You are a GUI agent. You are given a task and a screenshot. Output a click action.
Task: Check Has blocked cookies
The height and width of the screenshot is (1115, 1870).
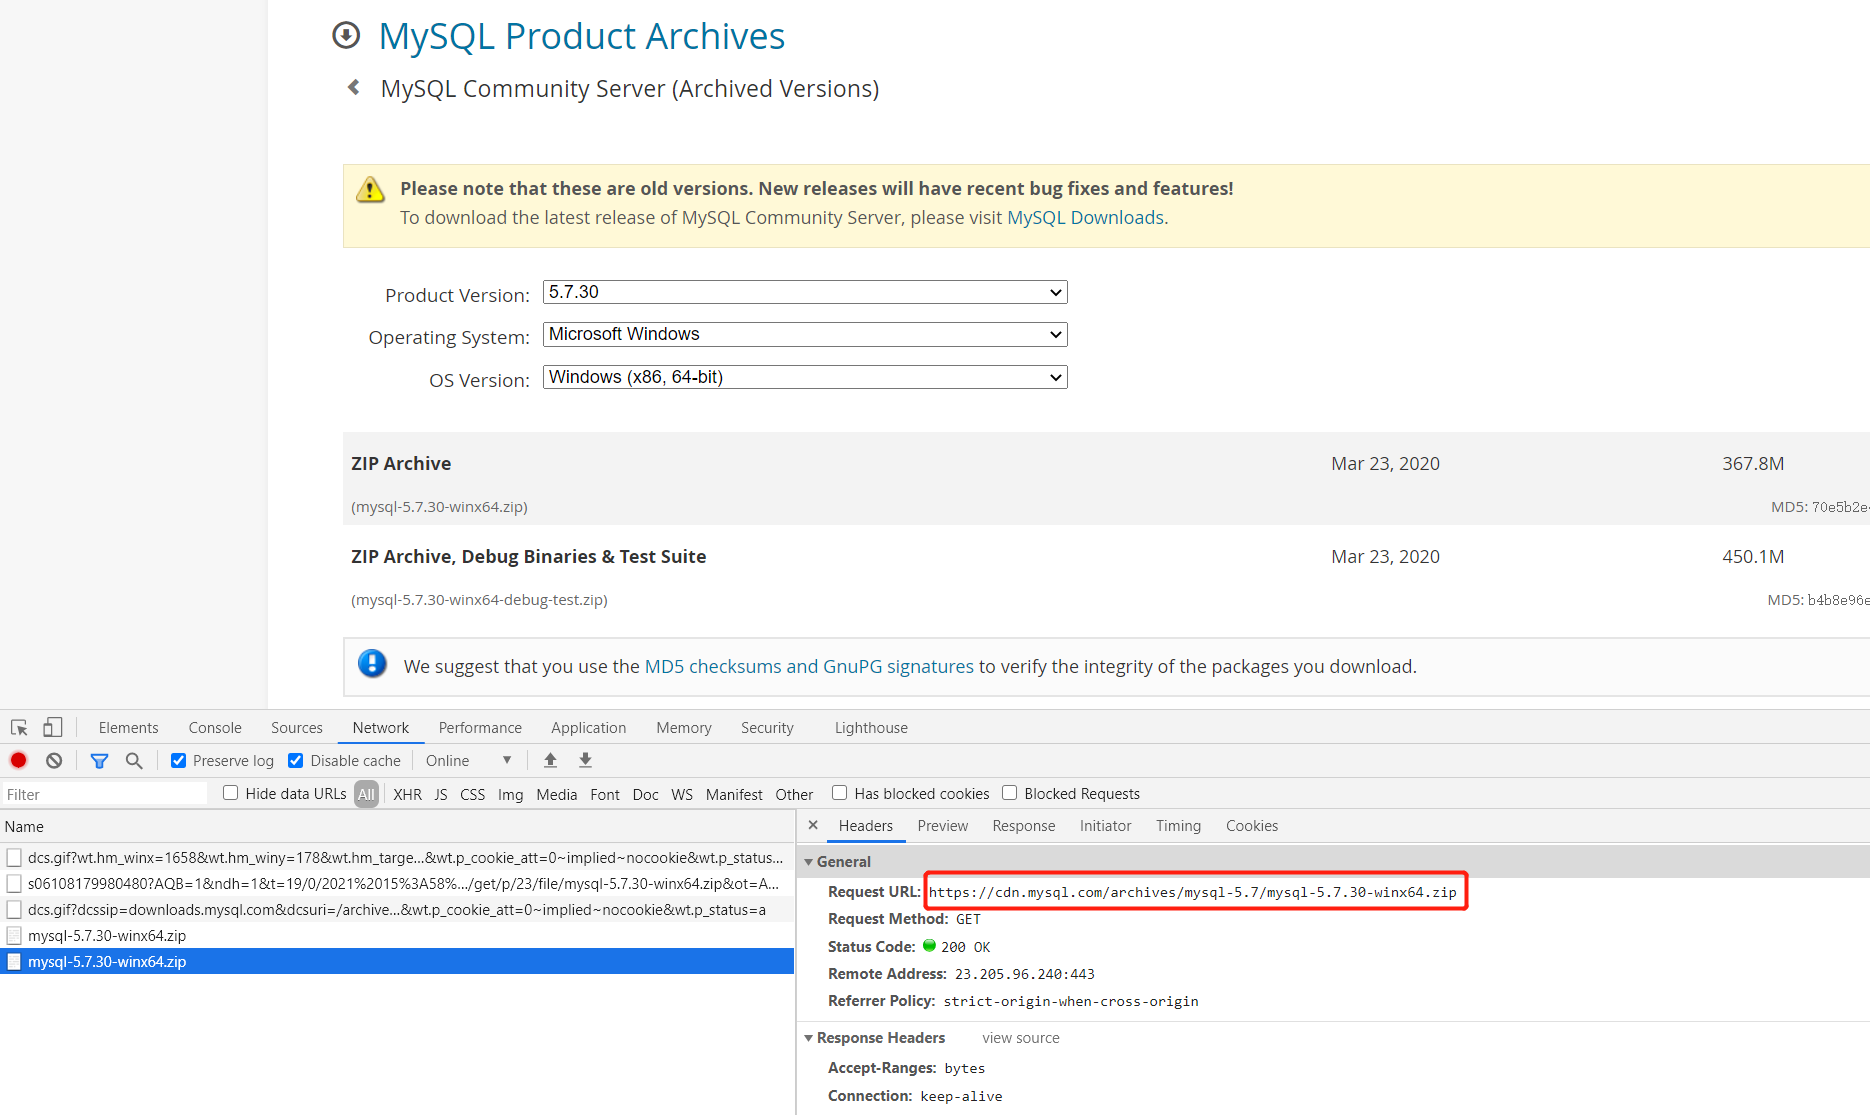pos(840,793)
